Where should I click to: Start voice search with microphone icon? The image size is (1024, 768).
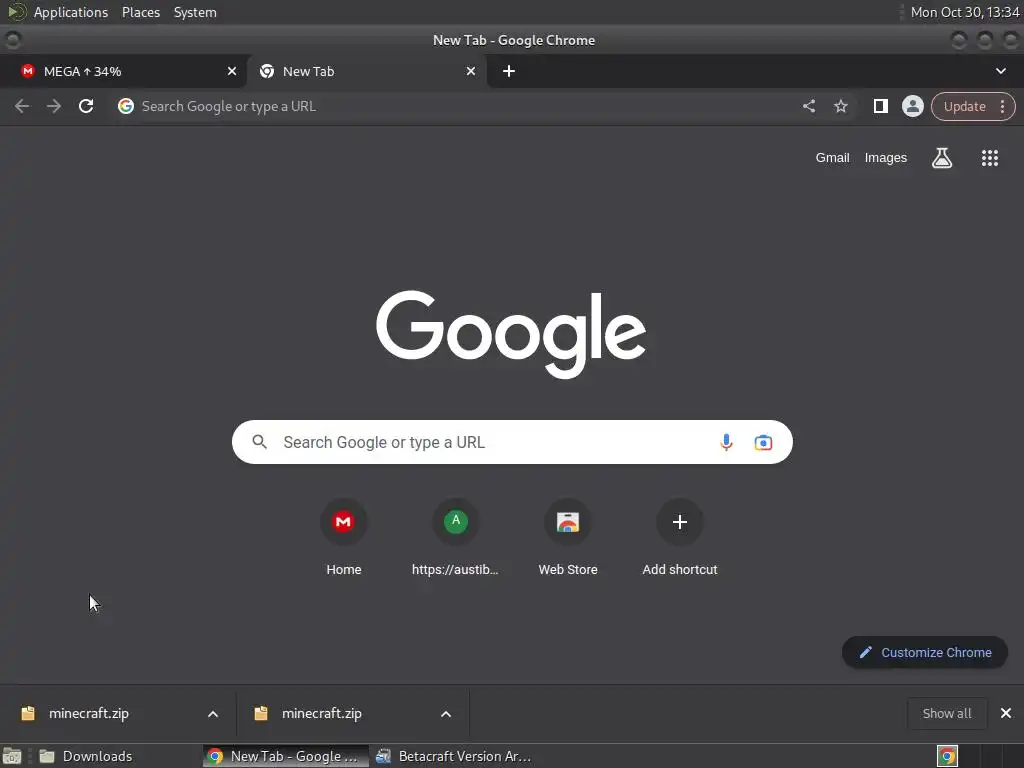coord(726,442)
